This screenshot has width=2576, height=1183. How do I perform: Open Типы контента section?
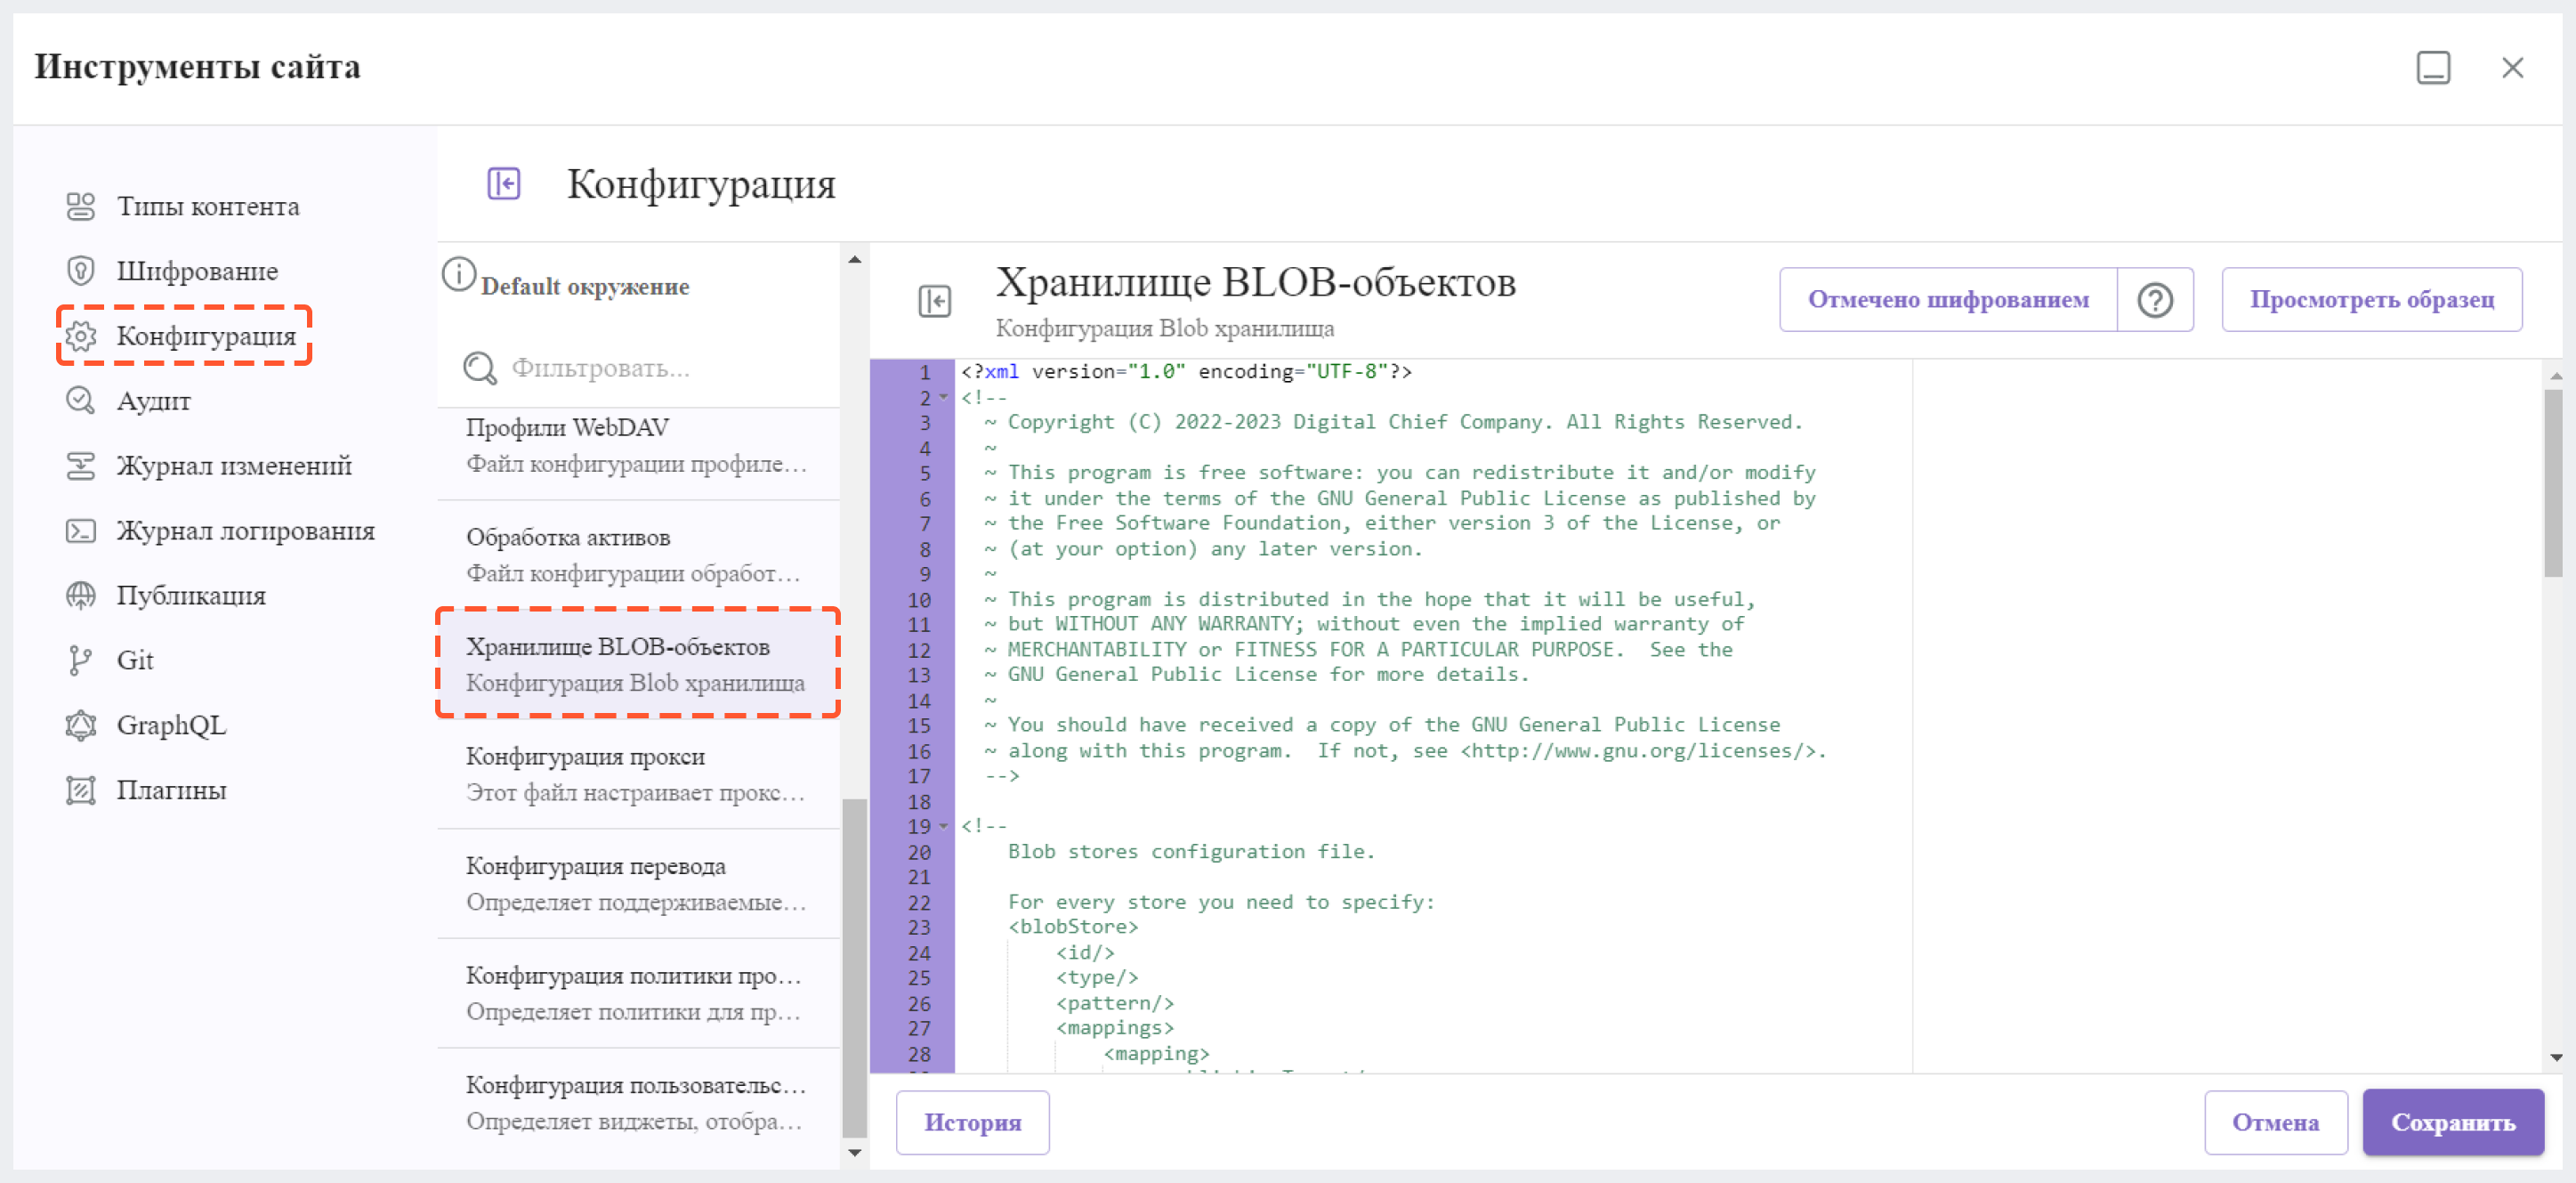point(208,206)
